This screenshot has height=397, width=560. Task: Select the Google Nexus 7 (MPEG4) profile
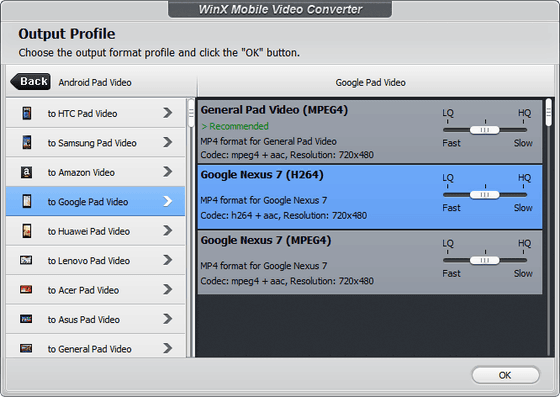click(370, 262)
